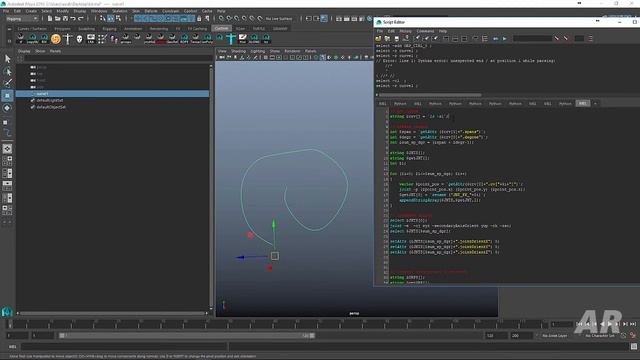640x360 pixels.
Task: Select the Lasso Select tool
Action: point(7,72)
